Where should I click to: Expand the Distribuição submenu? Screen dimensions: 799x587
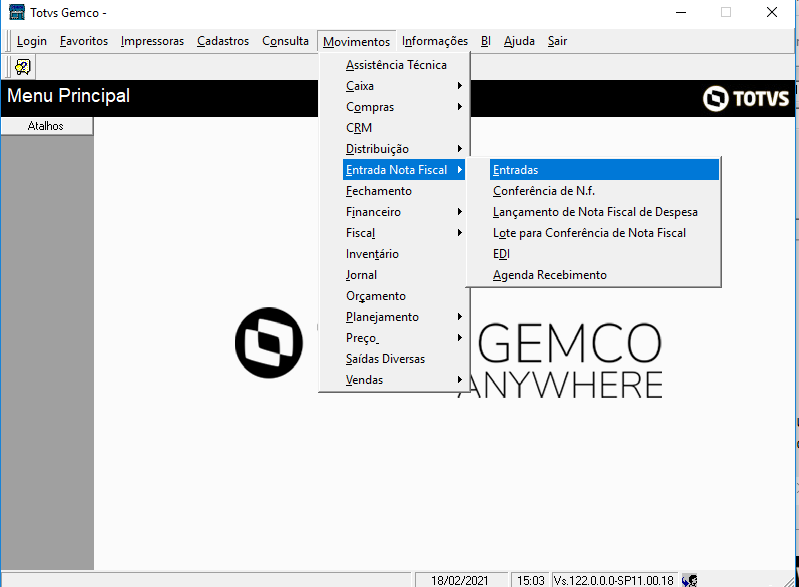tap(404, 149)
